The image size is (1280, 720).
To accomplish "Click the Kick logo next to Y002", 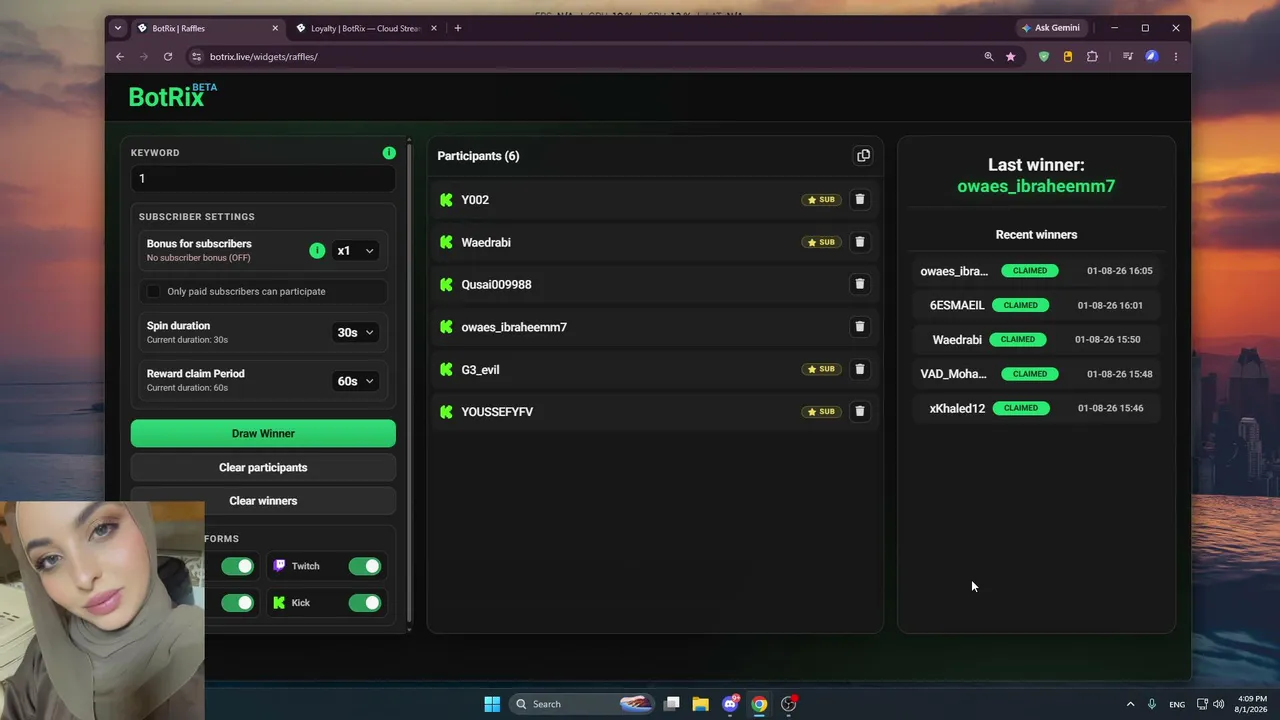I will pyautogui.click(x=446, y=200).
